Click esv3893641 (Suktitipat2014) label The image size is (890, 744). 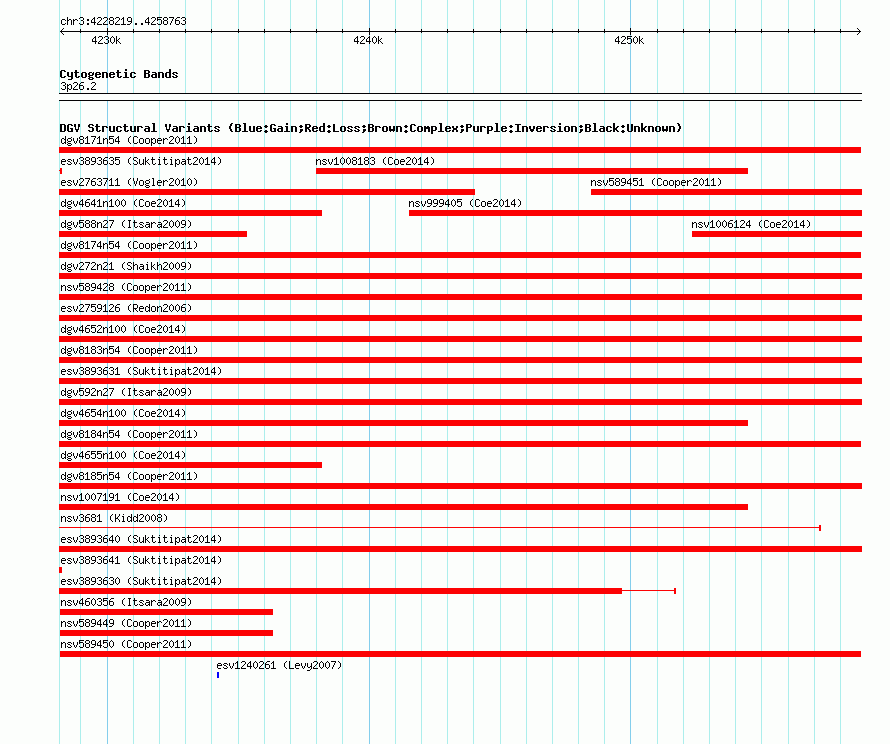pyautogui.click(x=141, y=560)
